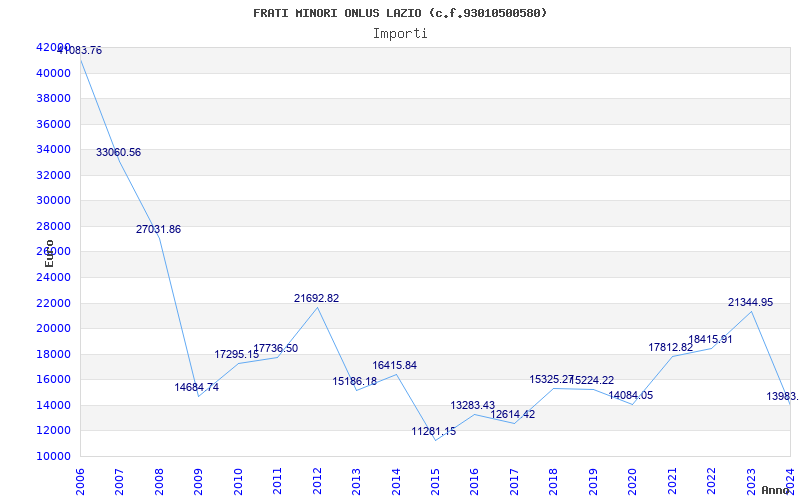Click the y-axis value 12000
This screenshot has height=500, width=800.
pyautogui.click(x=53, y=431)
